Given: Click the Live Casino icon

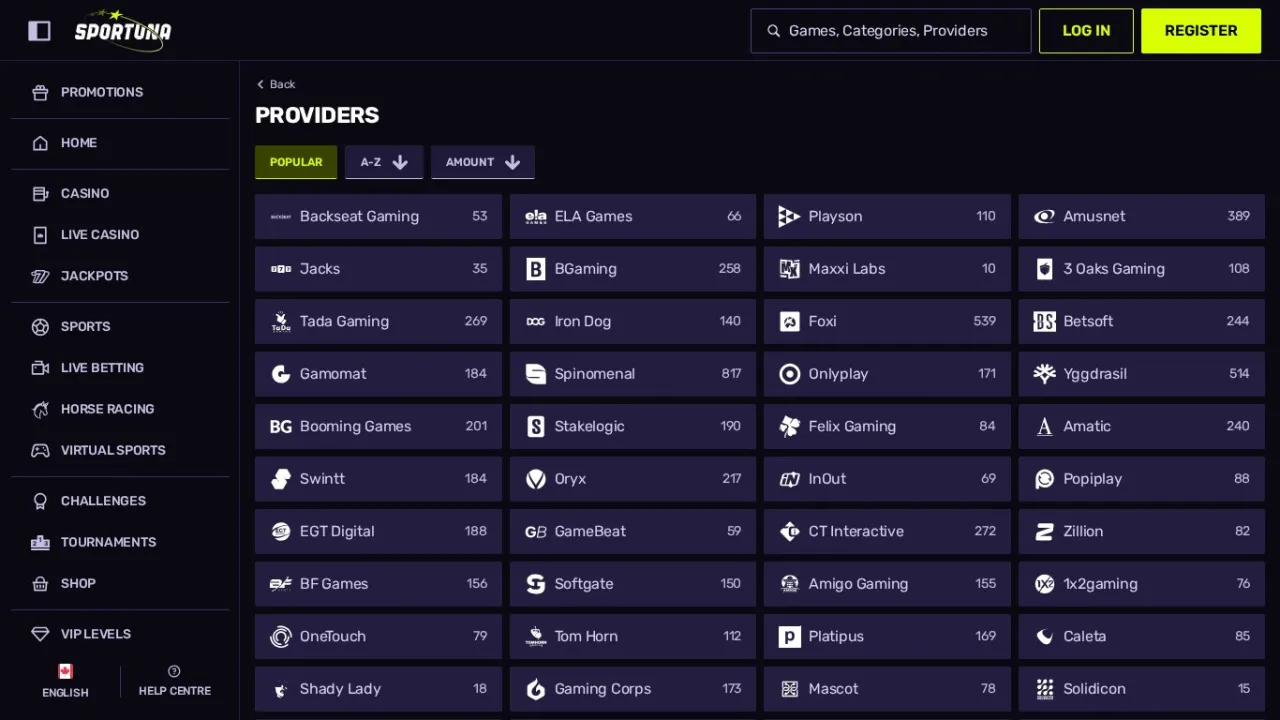Looking at the screenshot, I should pyautogui.click(x=40, y=235).
